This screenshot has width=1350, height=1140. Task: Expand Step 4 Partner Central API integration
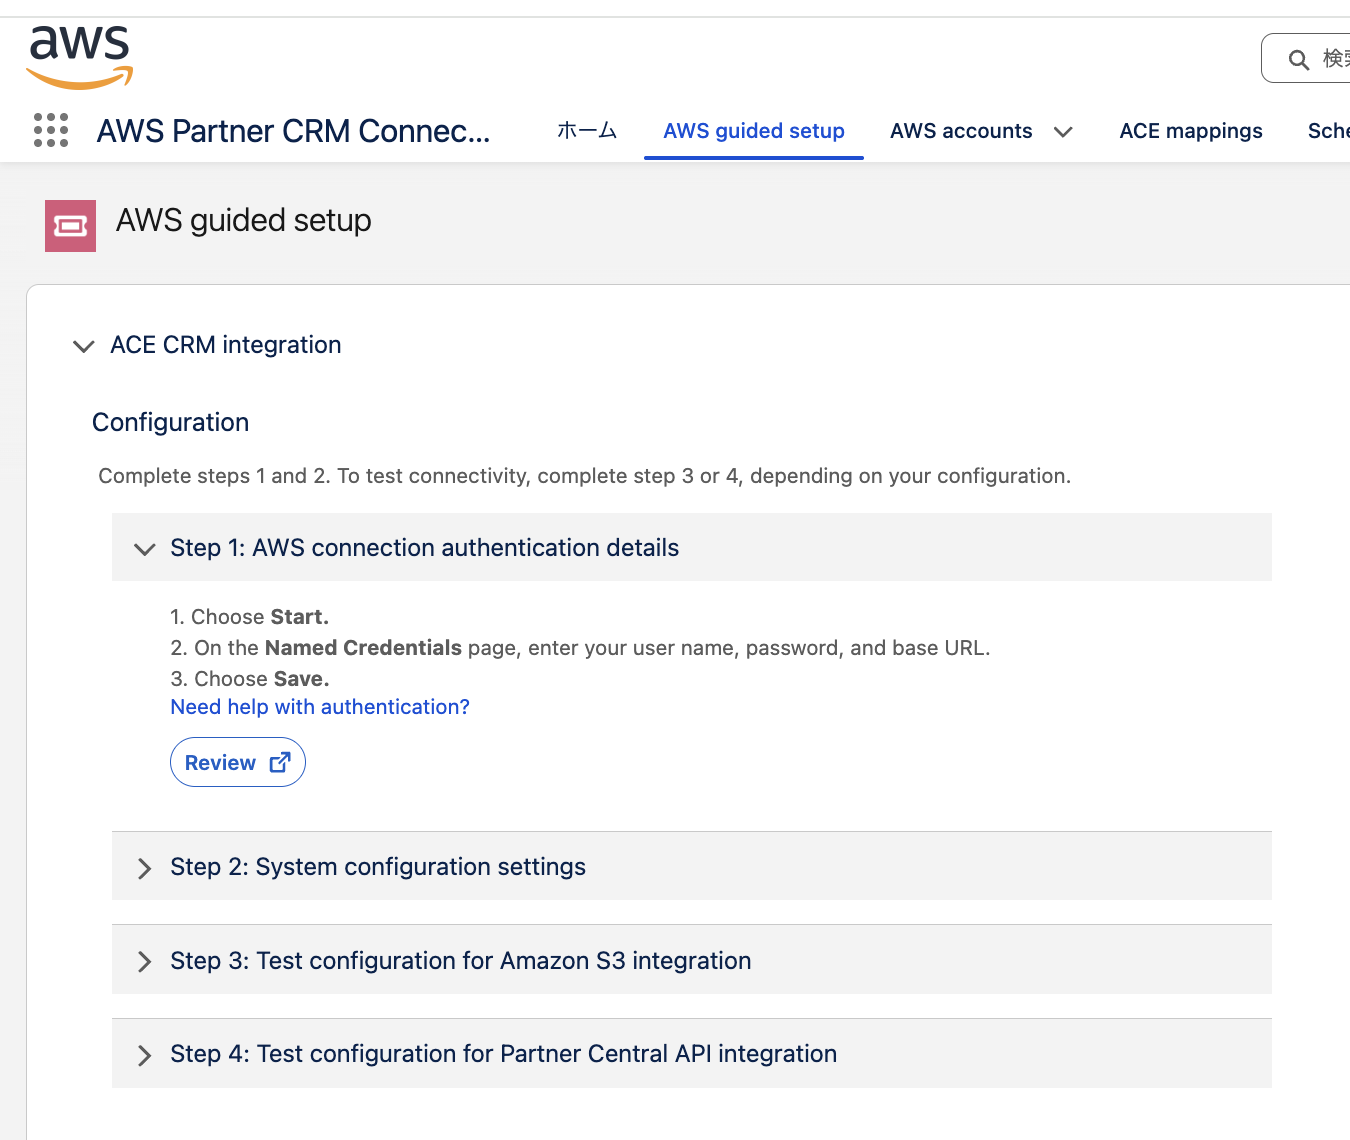(145, 1055)
